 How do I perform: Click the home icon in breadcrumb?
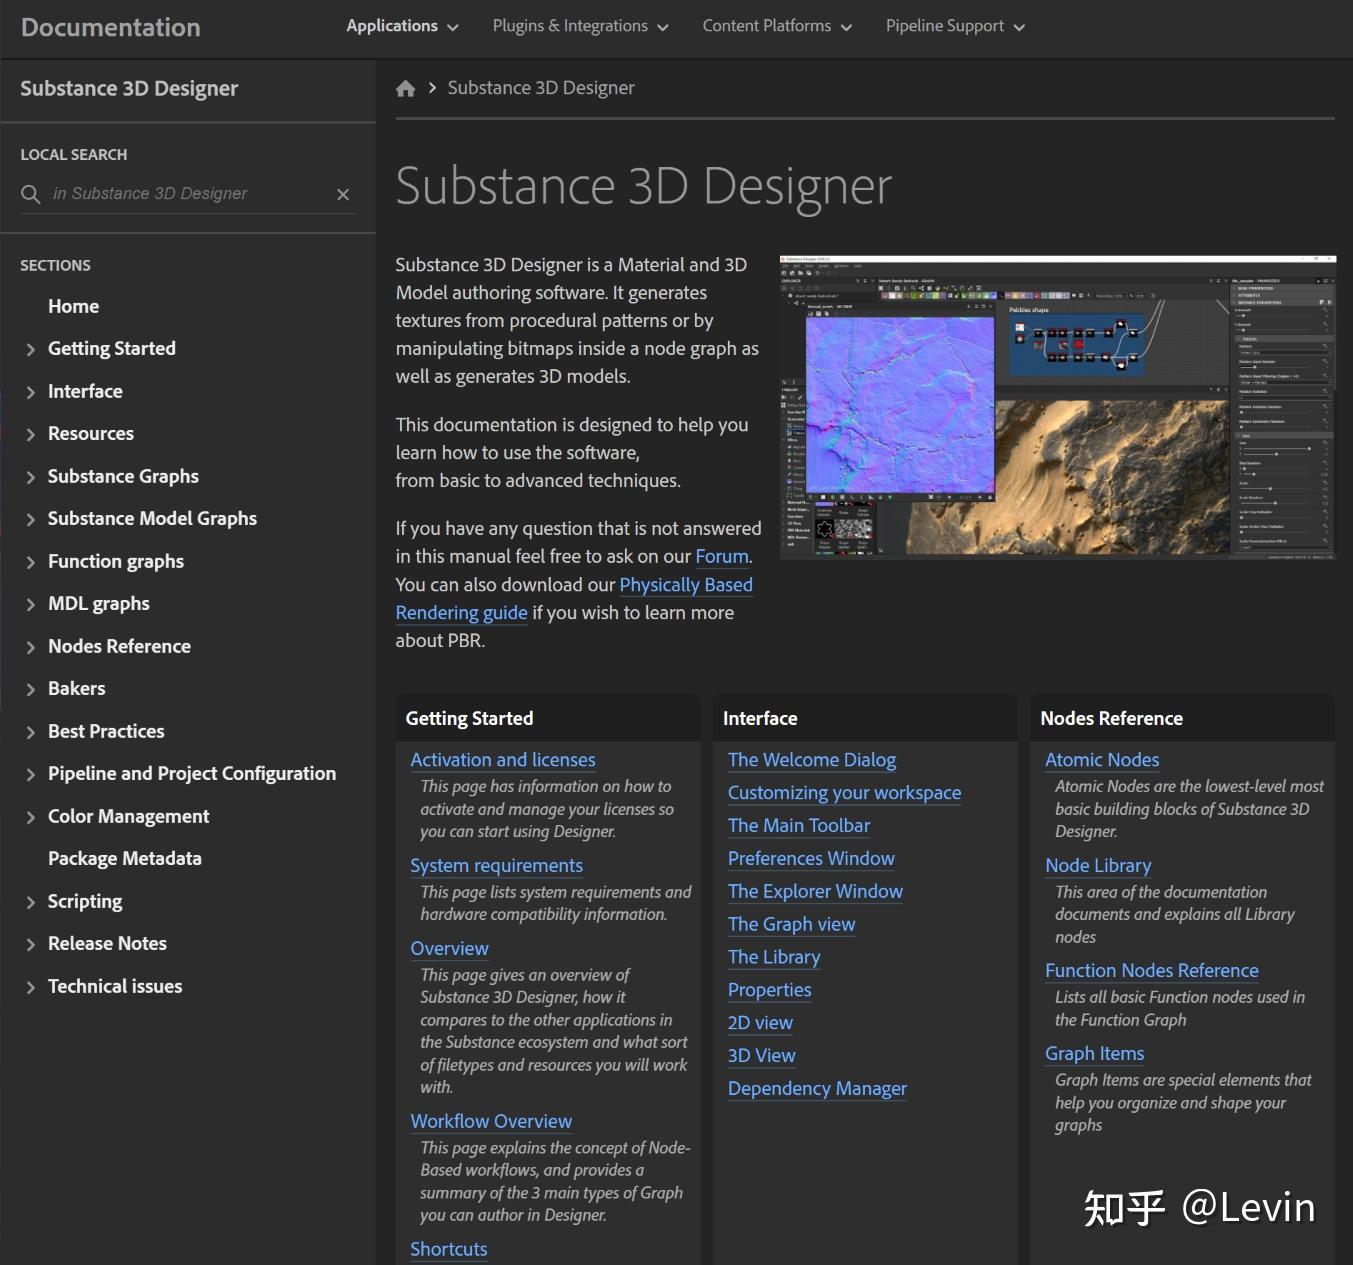[405, 88]
